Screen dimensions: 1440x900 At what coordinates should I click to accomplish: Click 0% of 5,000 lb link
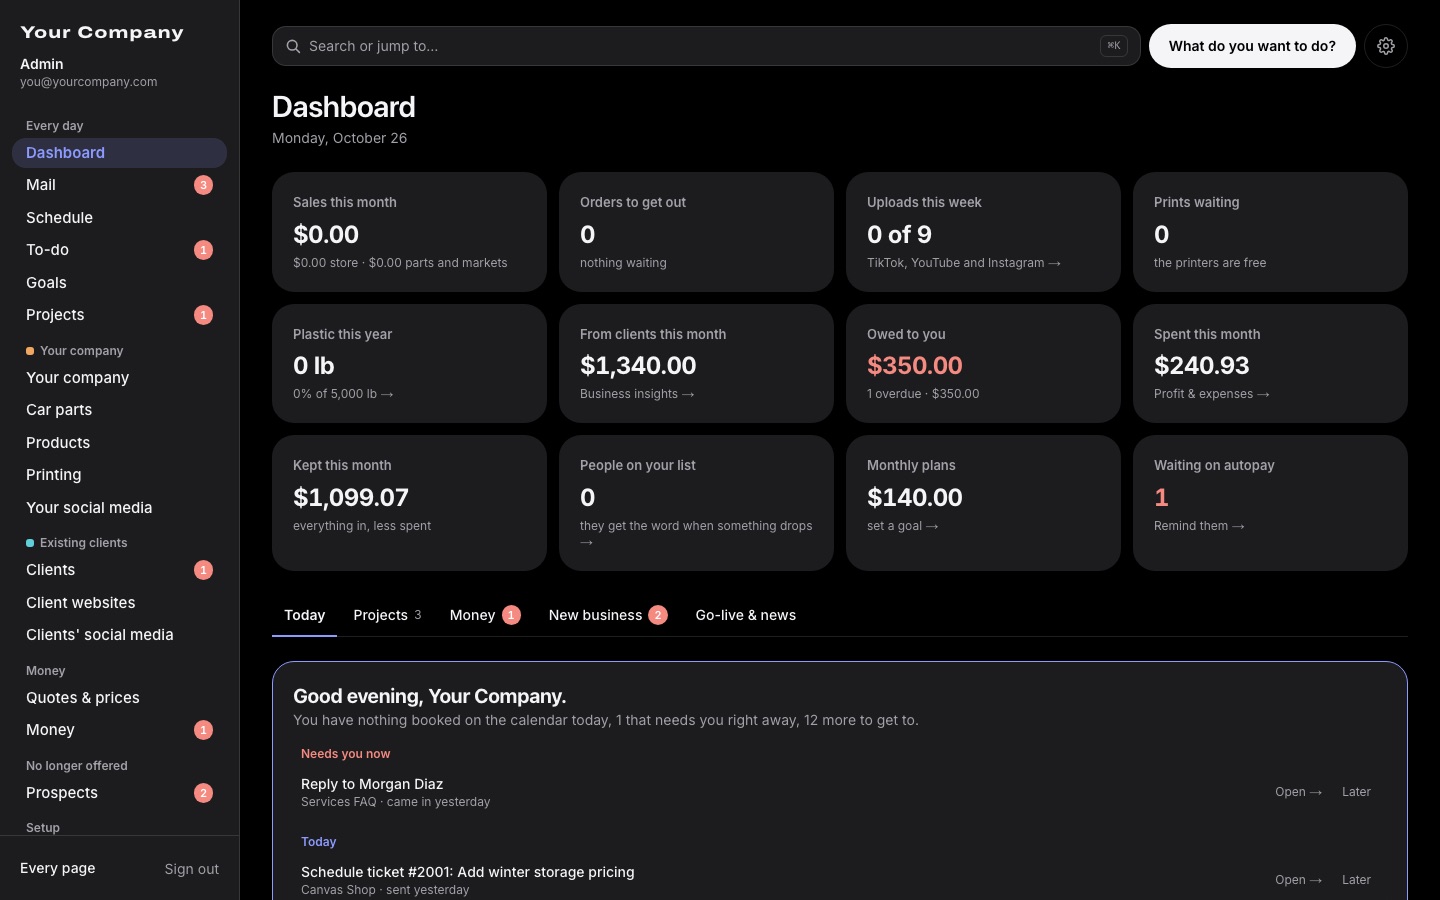(343, 394)
